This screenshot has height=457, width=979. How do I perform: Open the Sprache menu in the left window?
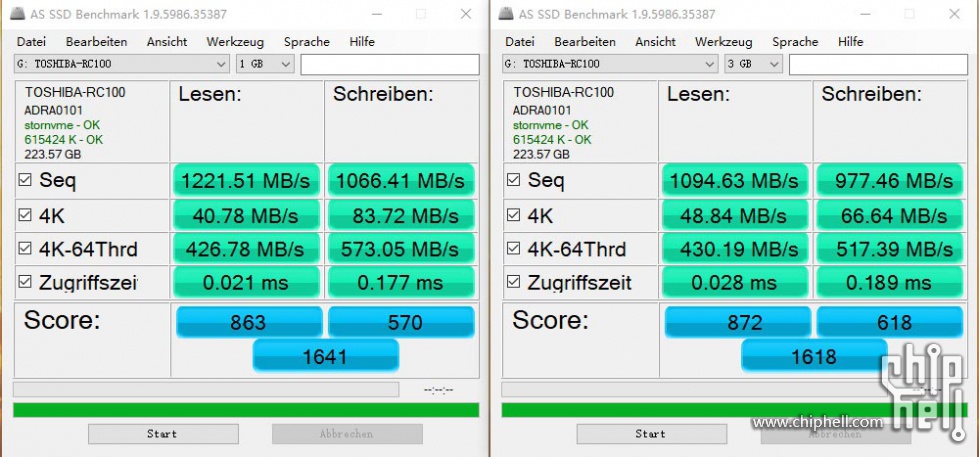(x=307, y=42)
